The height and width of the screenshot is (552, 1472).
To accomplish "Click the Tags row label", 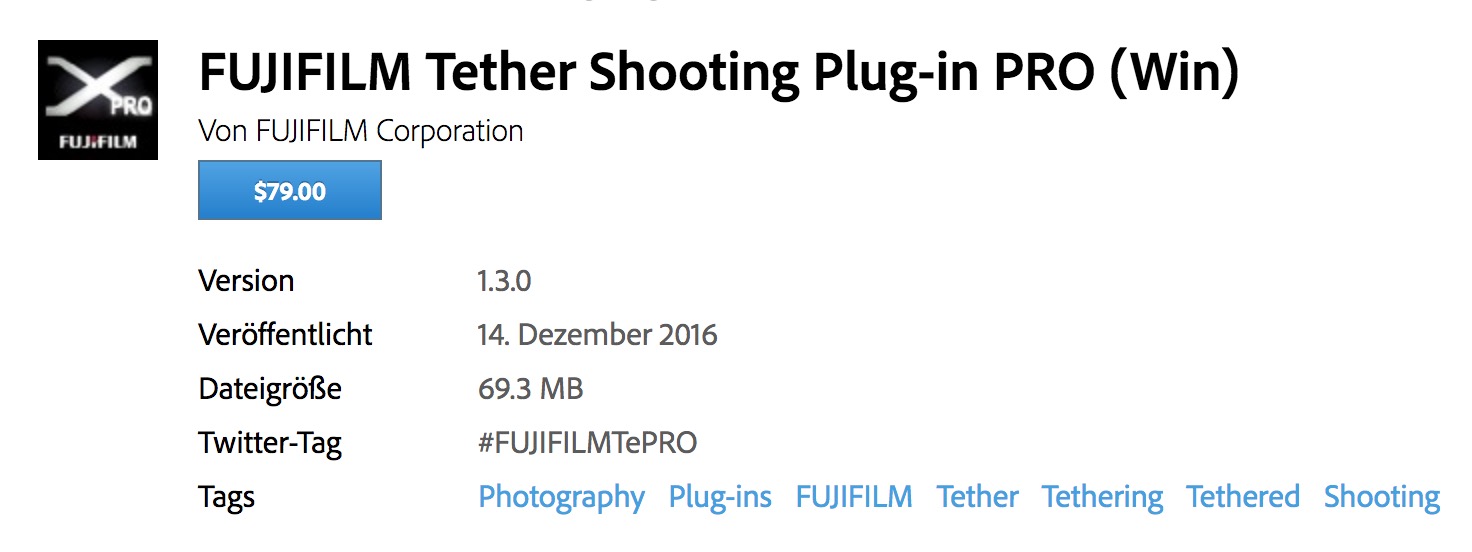I will [x=226, y=497].
